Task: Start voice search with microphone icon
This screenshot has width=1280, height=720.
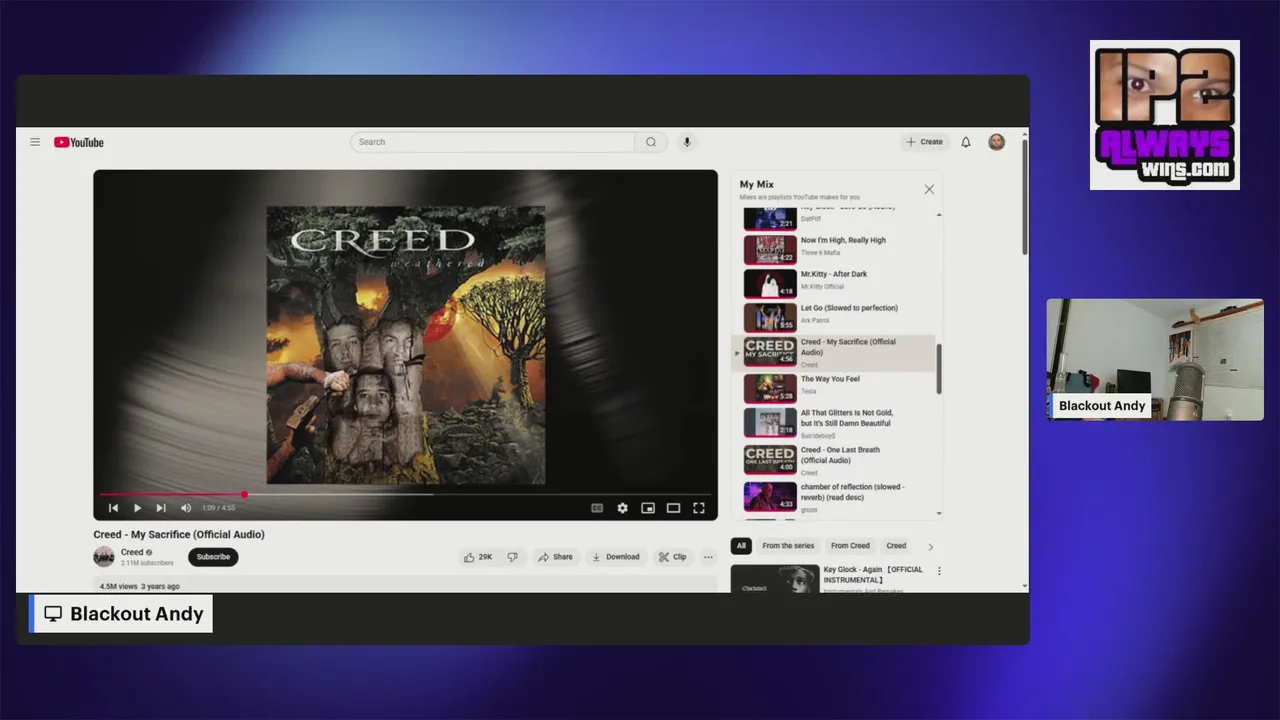Action: pos(687,142)
